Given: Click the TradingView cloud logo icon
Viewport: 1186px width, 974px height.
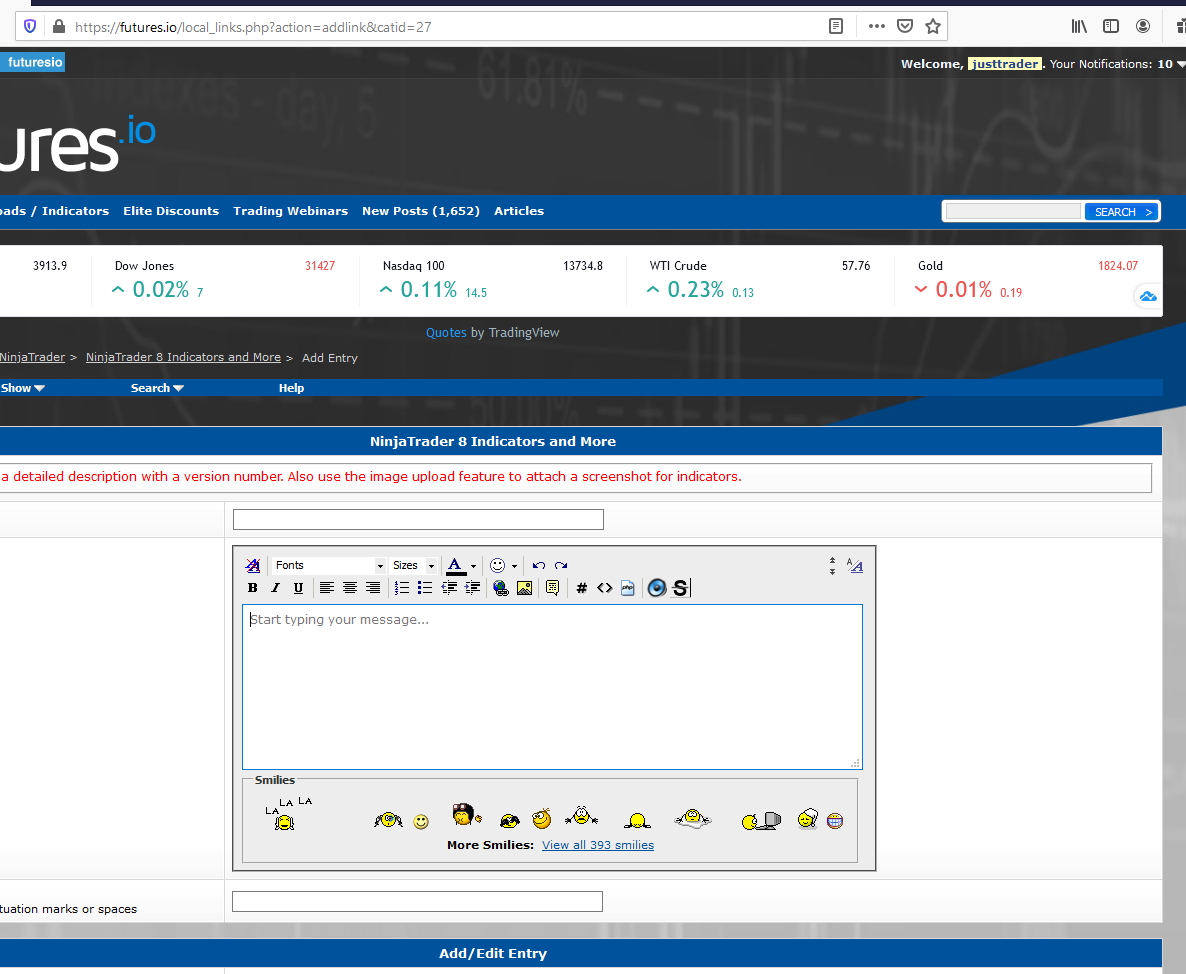Looking at the screenshot, I should [1148, 296].
